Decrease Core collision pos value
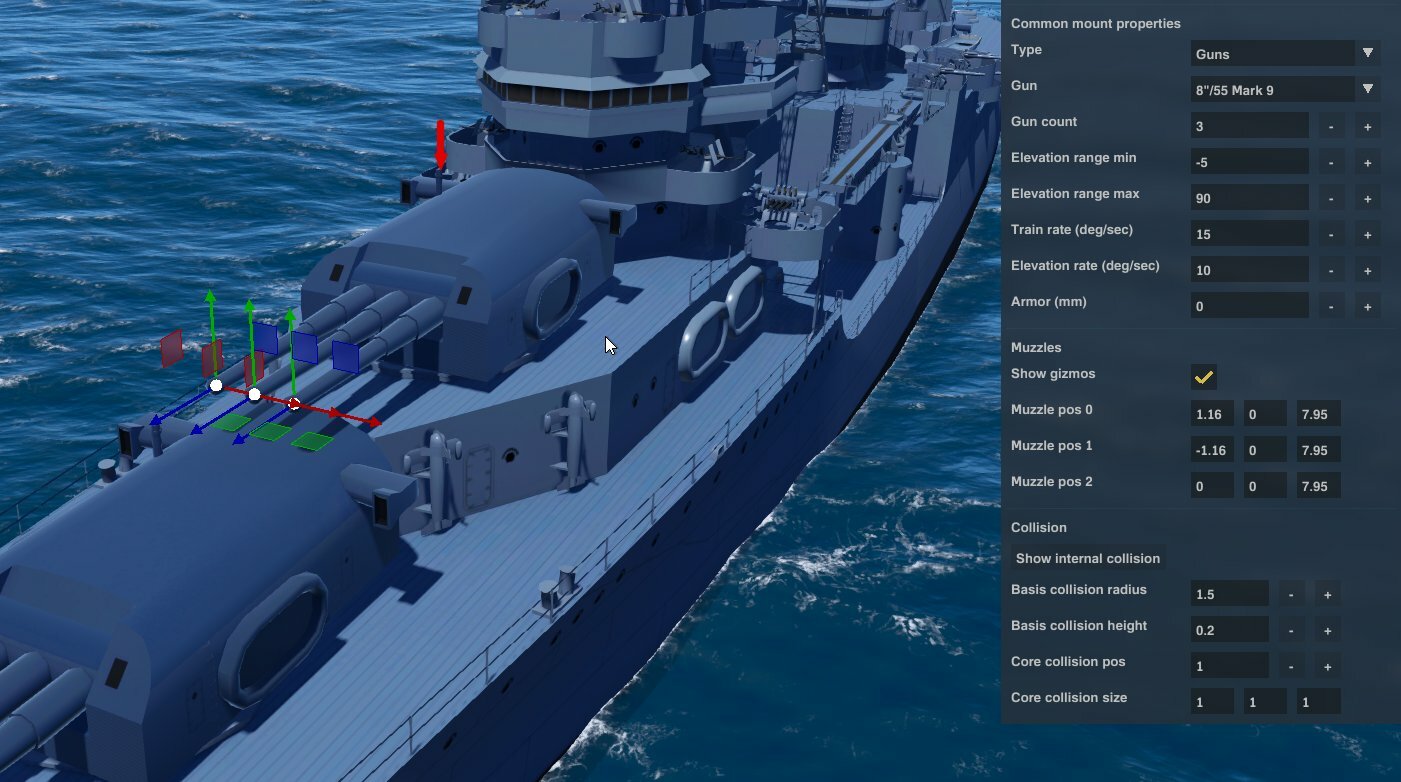Viewport: 1401px width, 782px height. pos(1291,666)
